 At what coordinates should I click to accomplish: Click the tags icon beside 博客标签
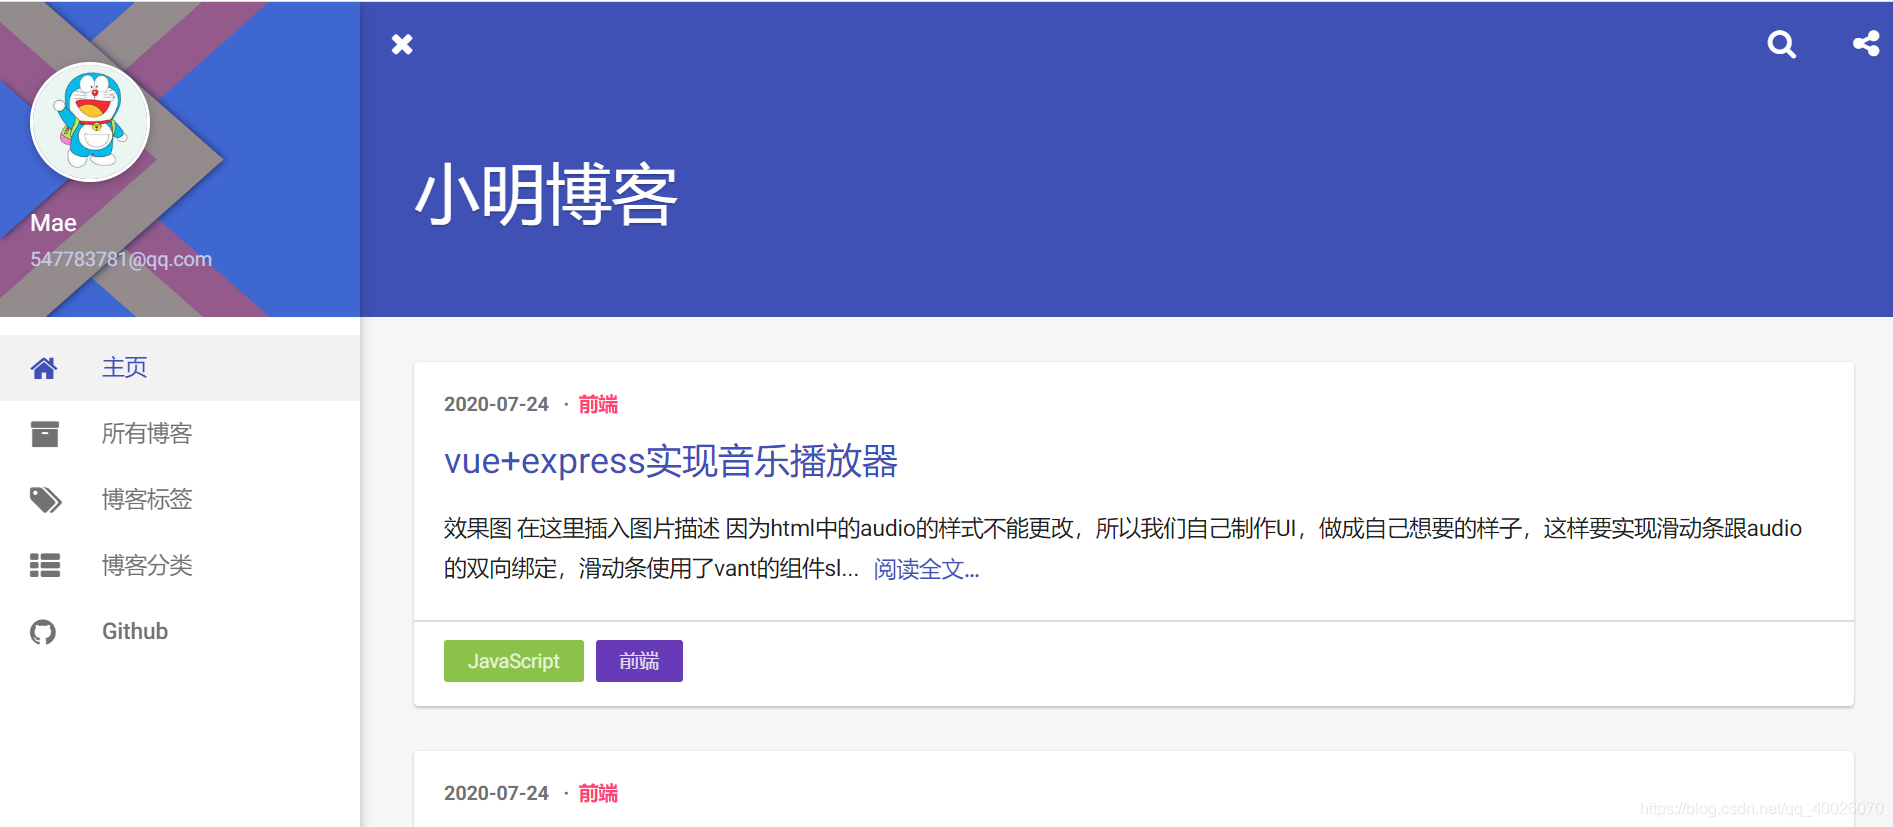point(46,500)
